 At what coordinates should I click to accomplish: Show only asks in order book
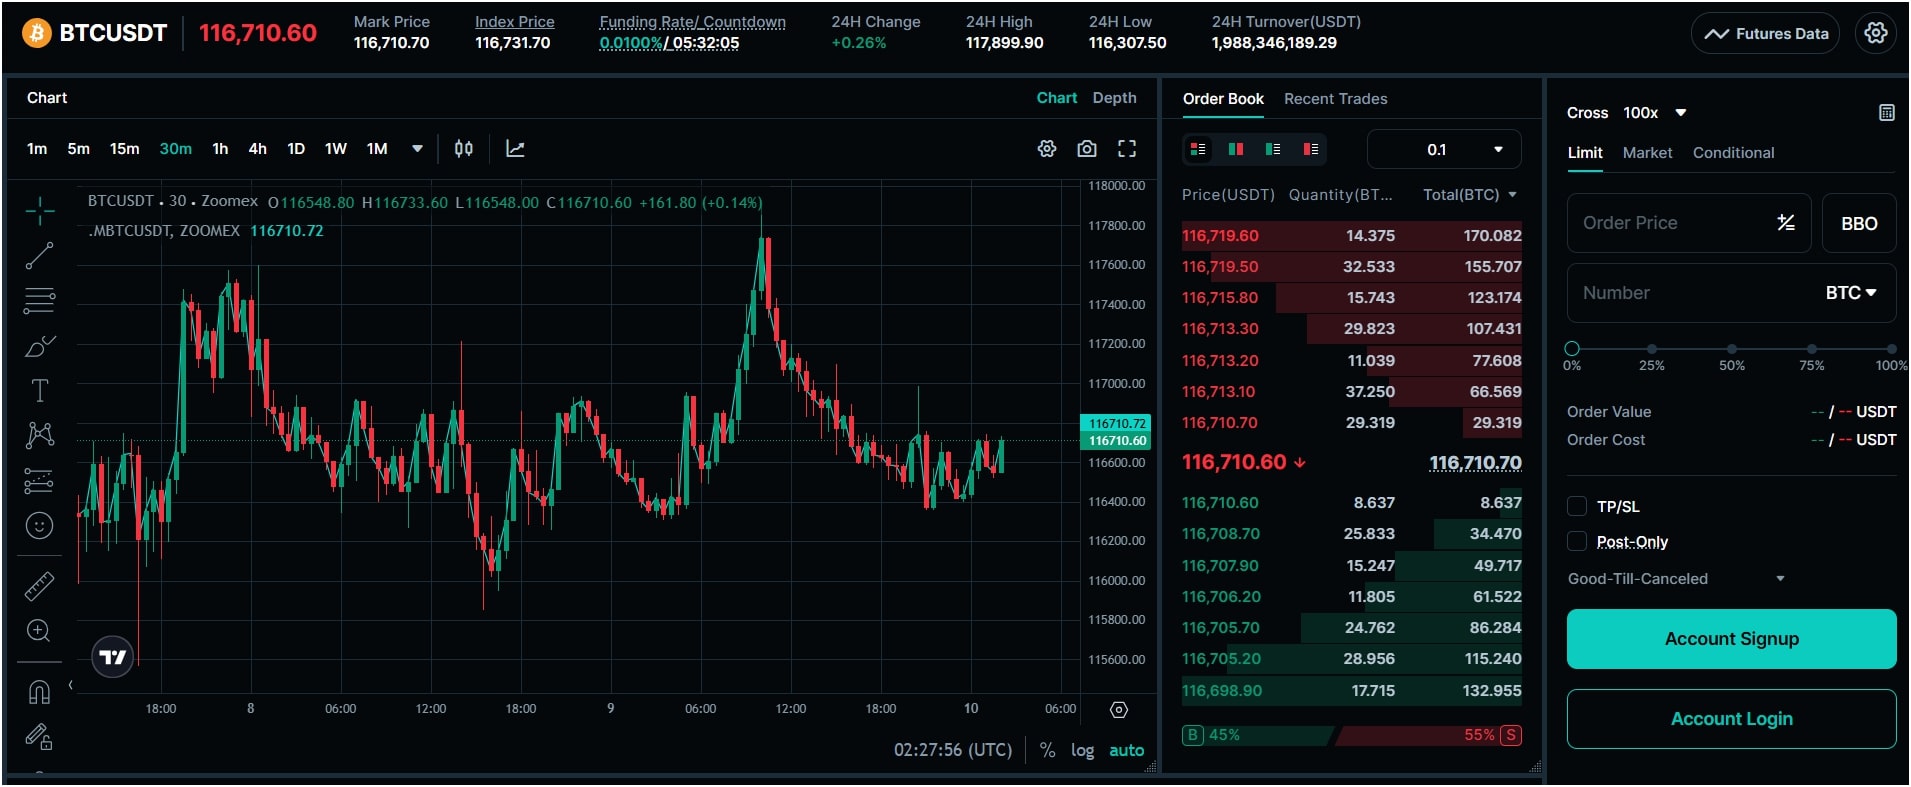[1310, 149]
